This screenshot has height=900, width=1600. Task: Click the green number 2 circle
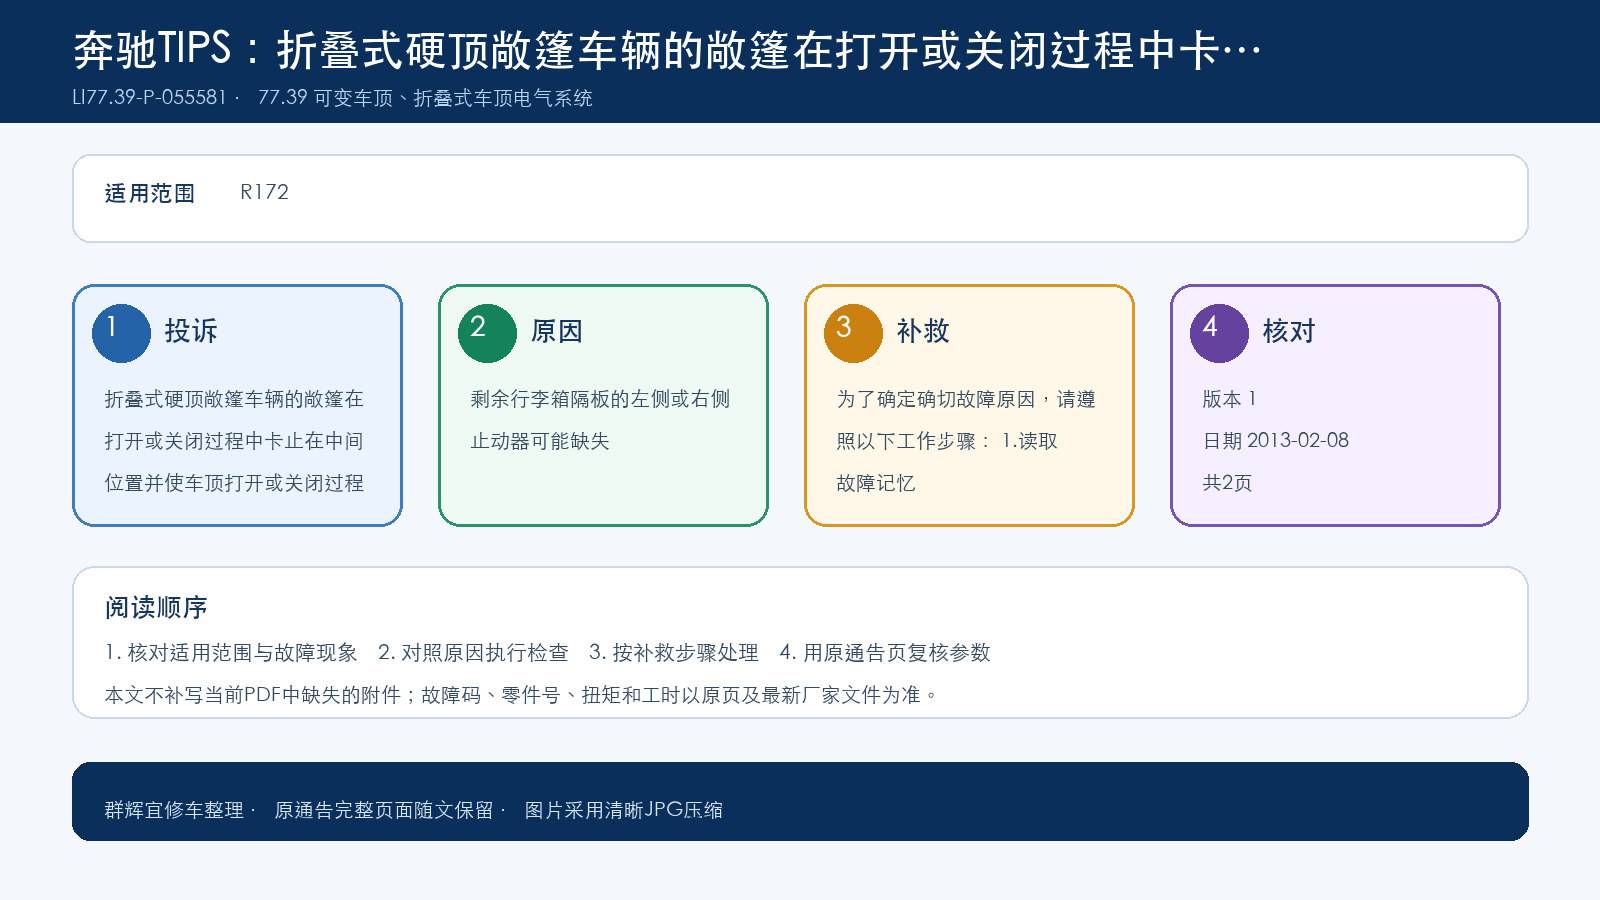[487, 333]
